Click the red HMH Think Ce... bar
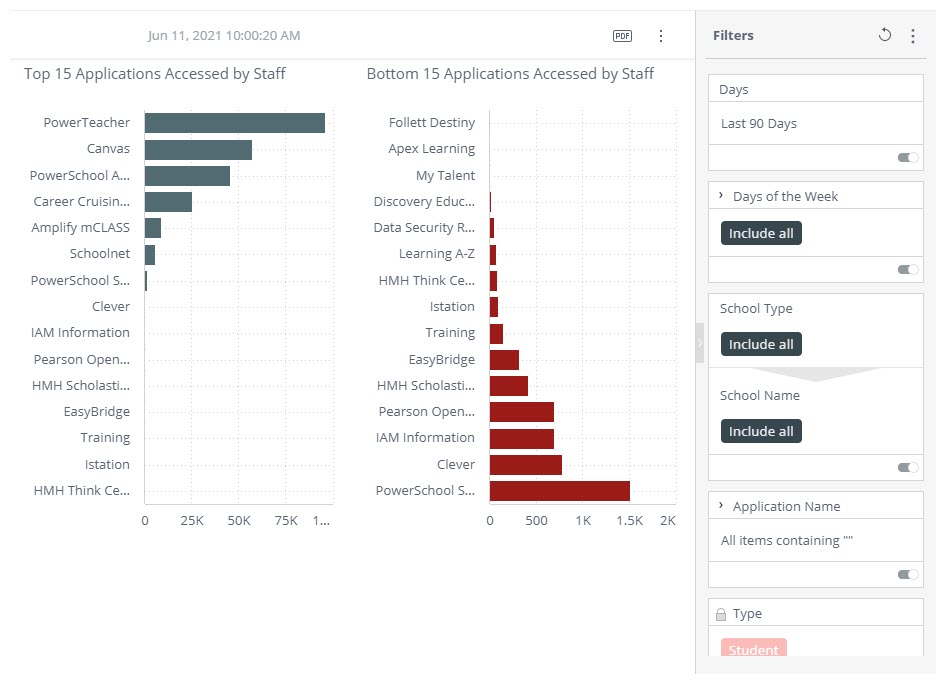The height and width of the screenshot is (683, 943). click(493, 281)
